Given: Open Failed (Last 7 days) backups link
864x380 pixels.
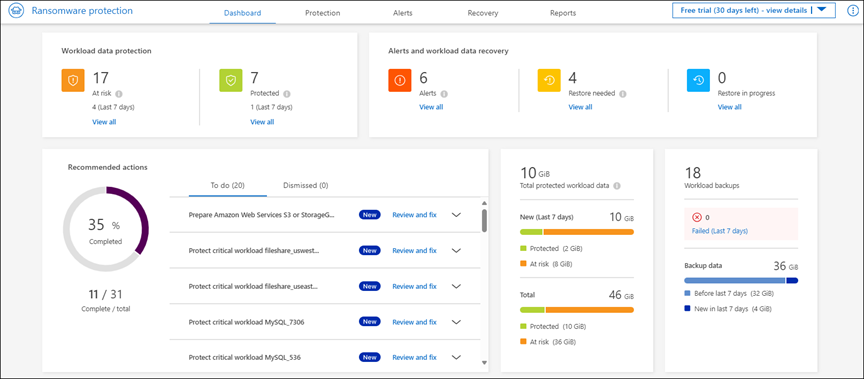Looking at the screenshot, I should pos(720,231).
